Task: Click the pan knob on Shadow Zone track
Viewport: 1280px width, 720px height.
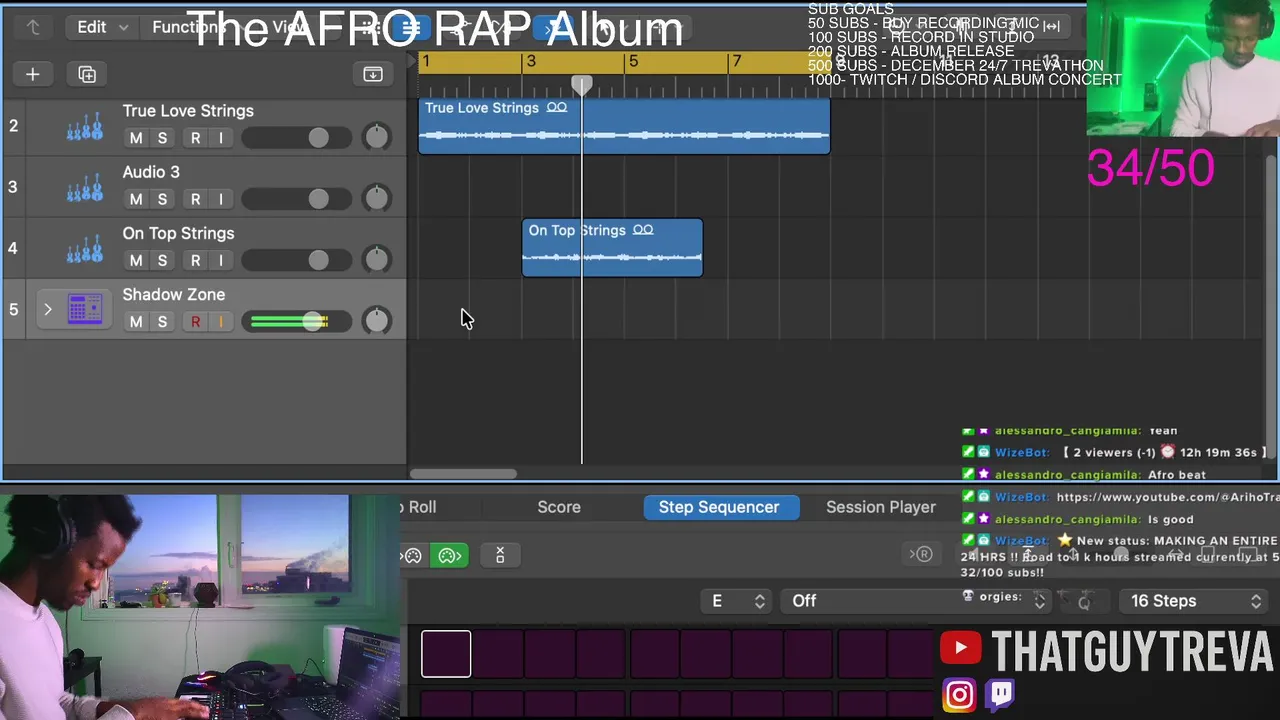Action: [x=376, y=321]
